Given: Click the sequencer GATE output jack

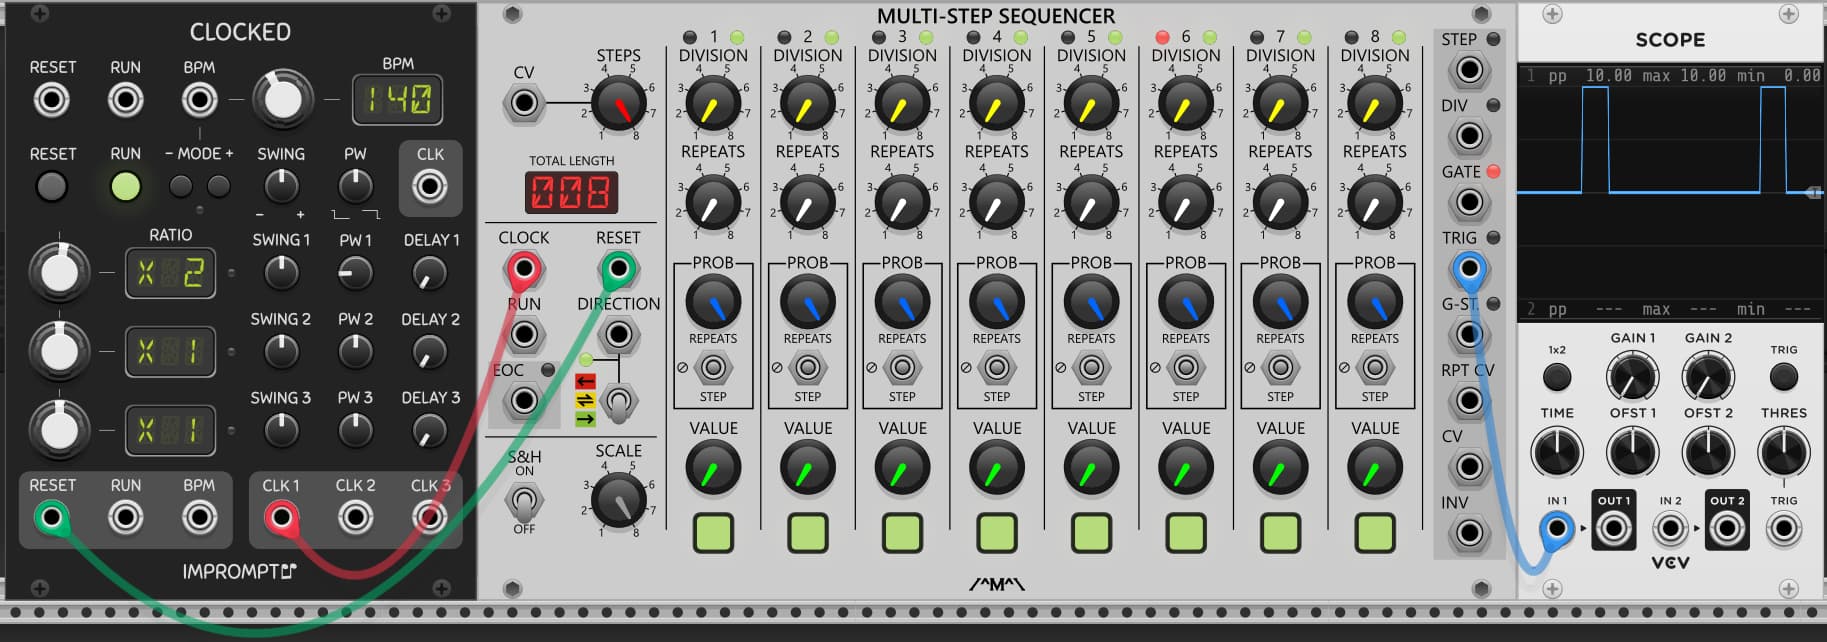Looking at the screenshot, I should tap(1468, 202).
